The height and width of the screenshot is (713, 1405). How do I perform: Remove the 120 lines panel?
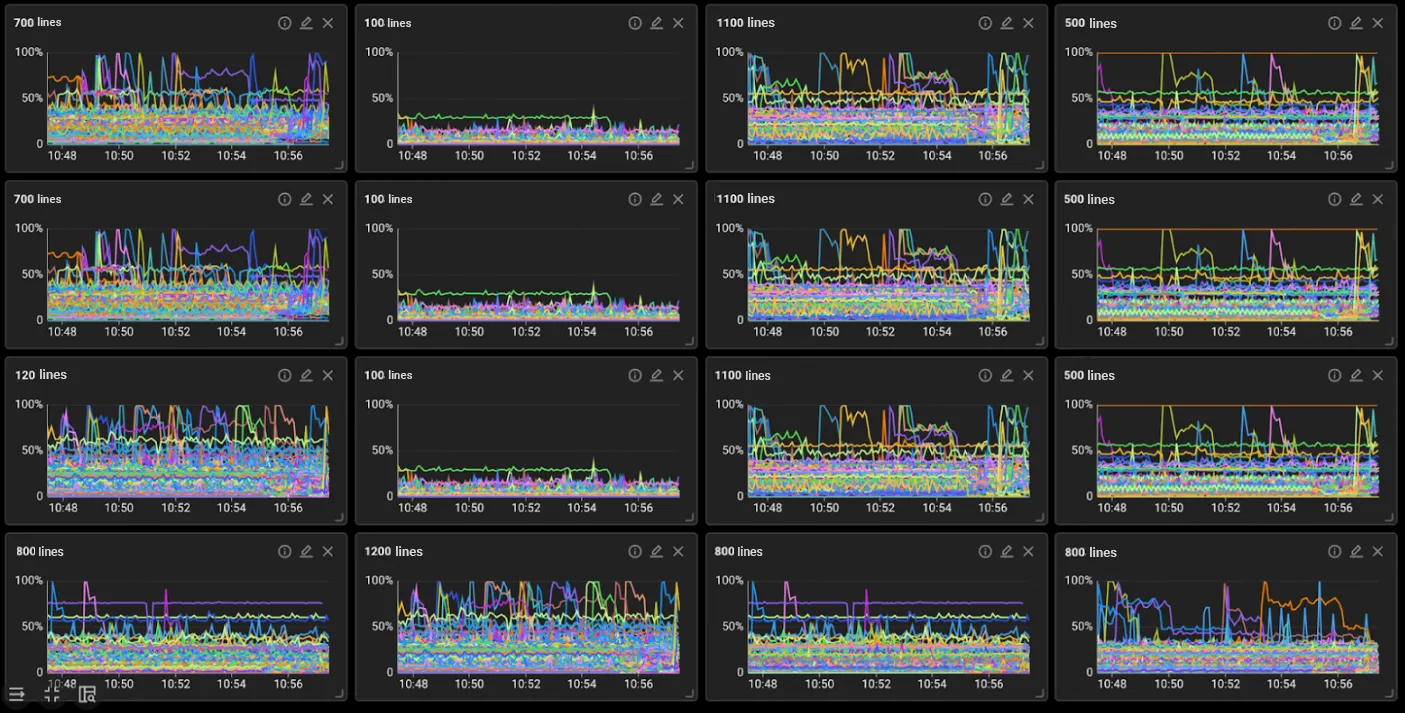pos(328,375)
